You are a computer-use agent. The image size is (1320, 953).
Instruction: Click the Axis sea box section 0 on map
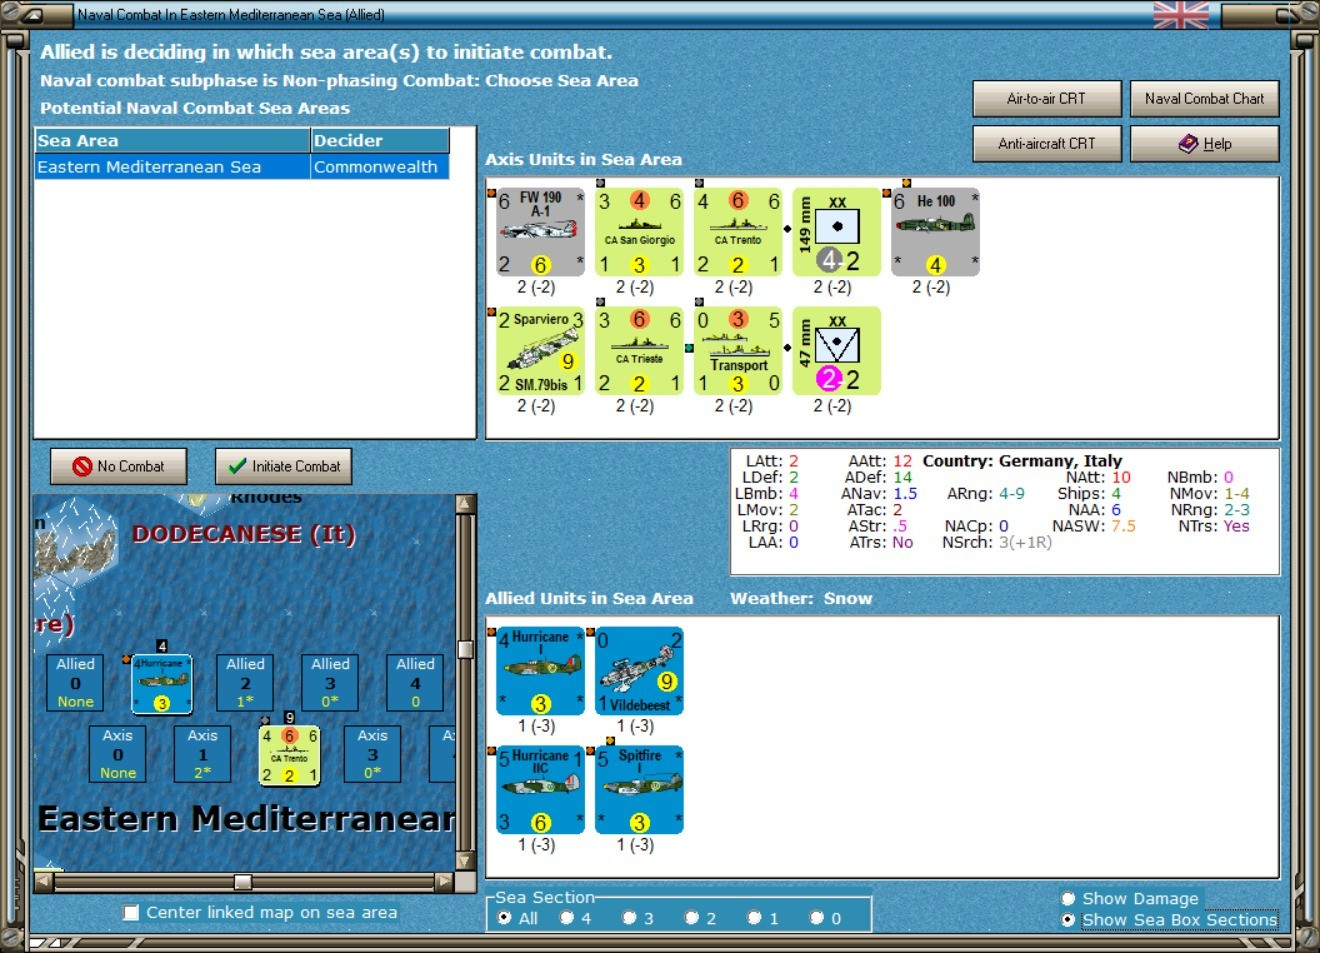click(x=118, y=754)
